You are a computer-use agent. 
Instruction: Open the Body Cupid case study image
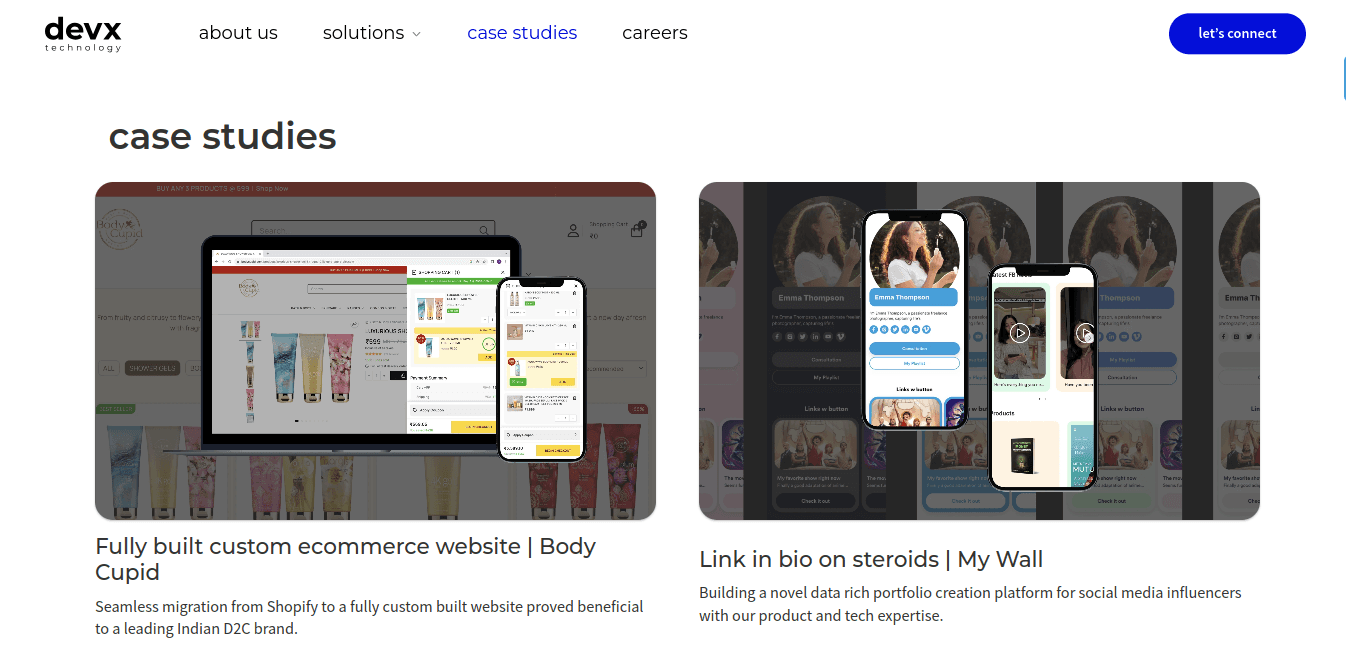[x=375, y=351]
